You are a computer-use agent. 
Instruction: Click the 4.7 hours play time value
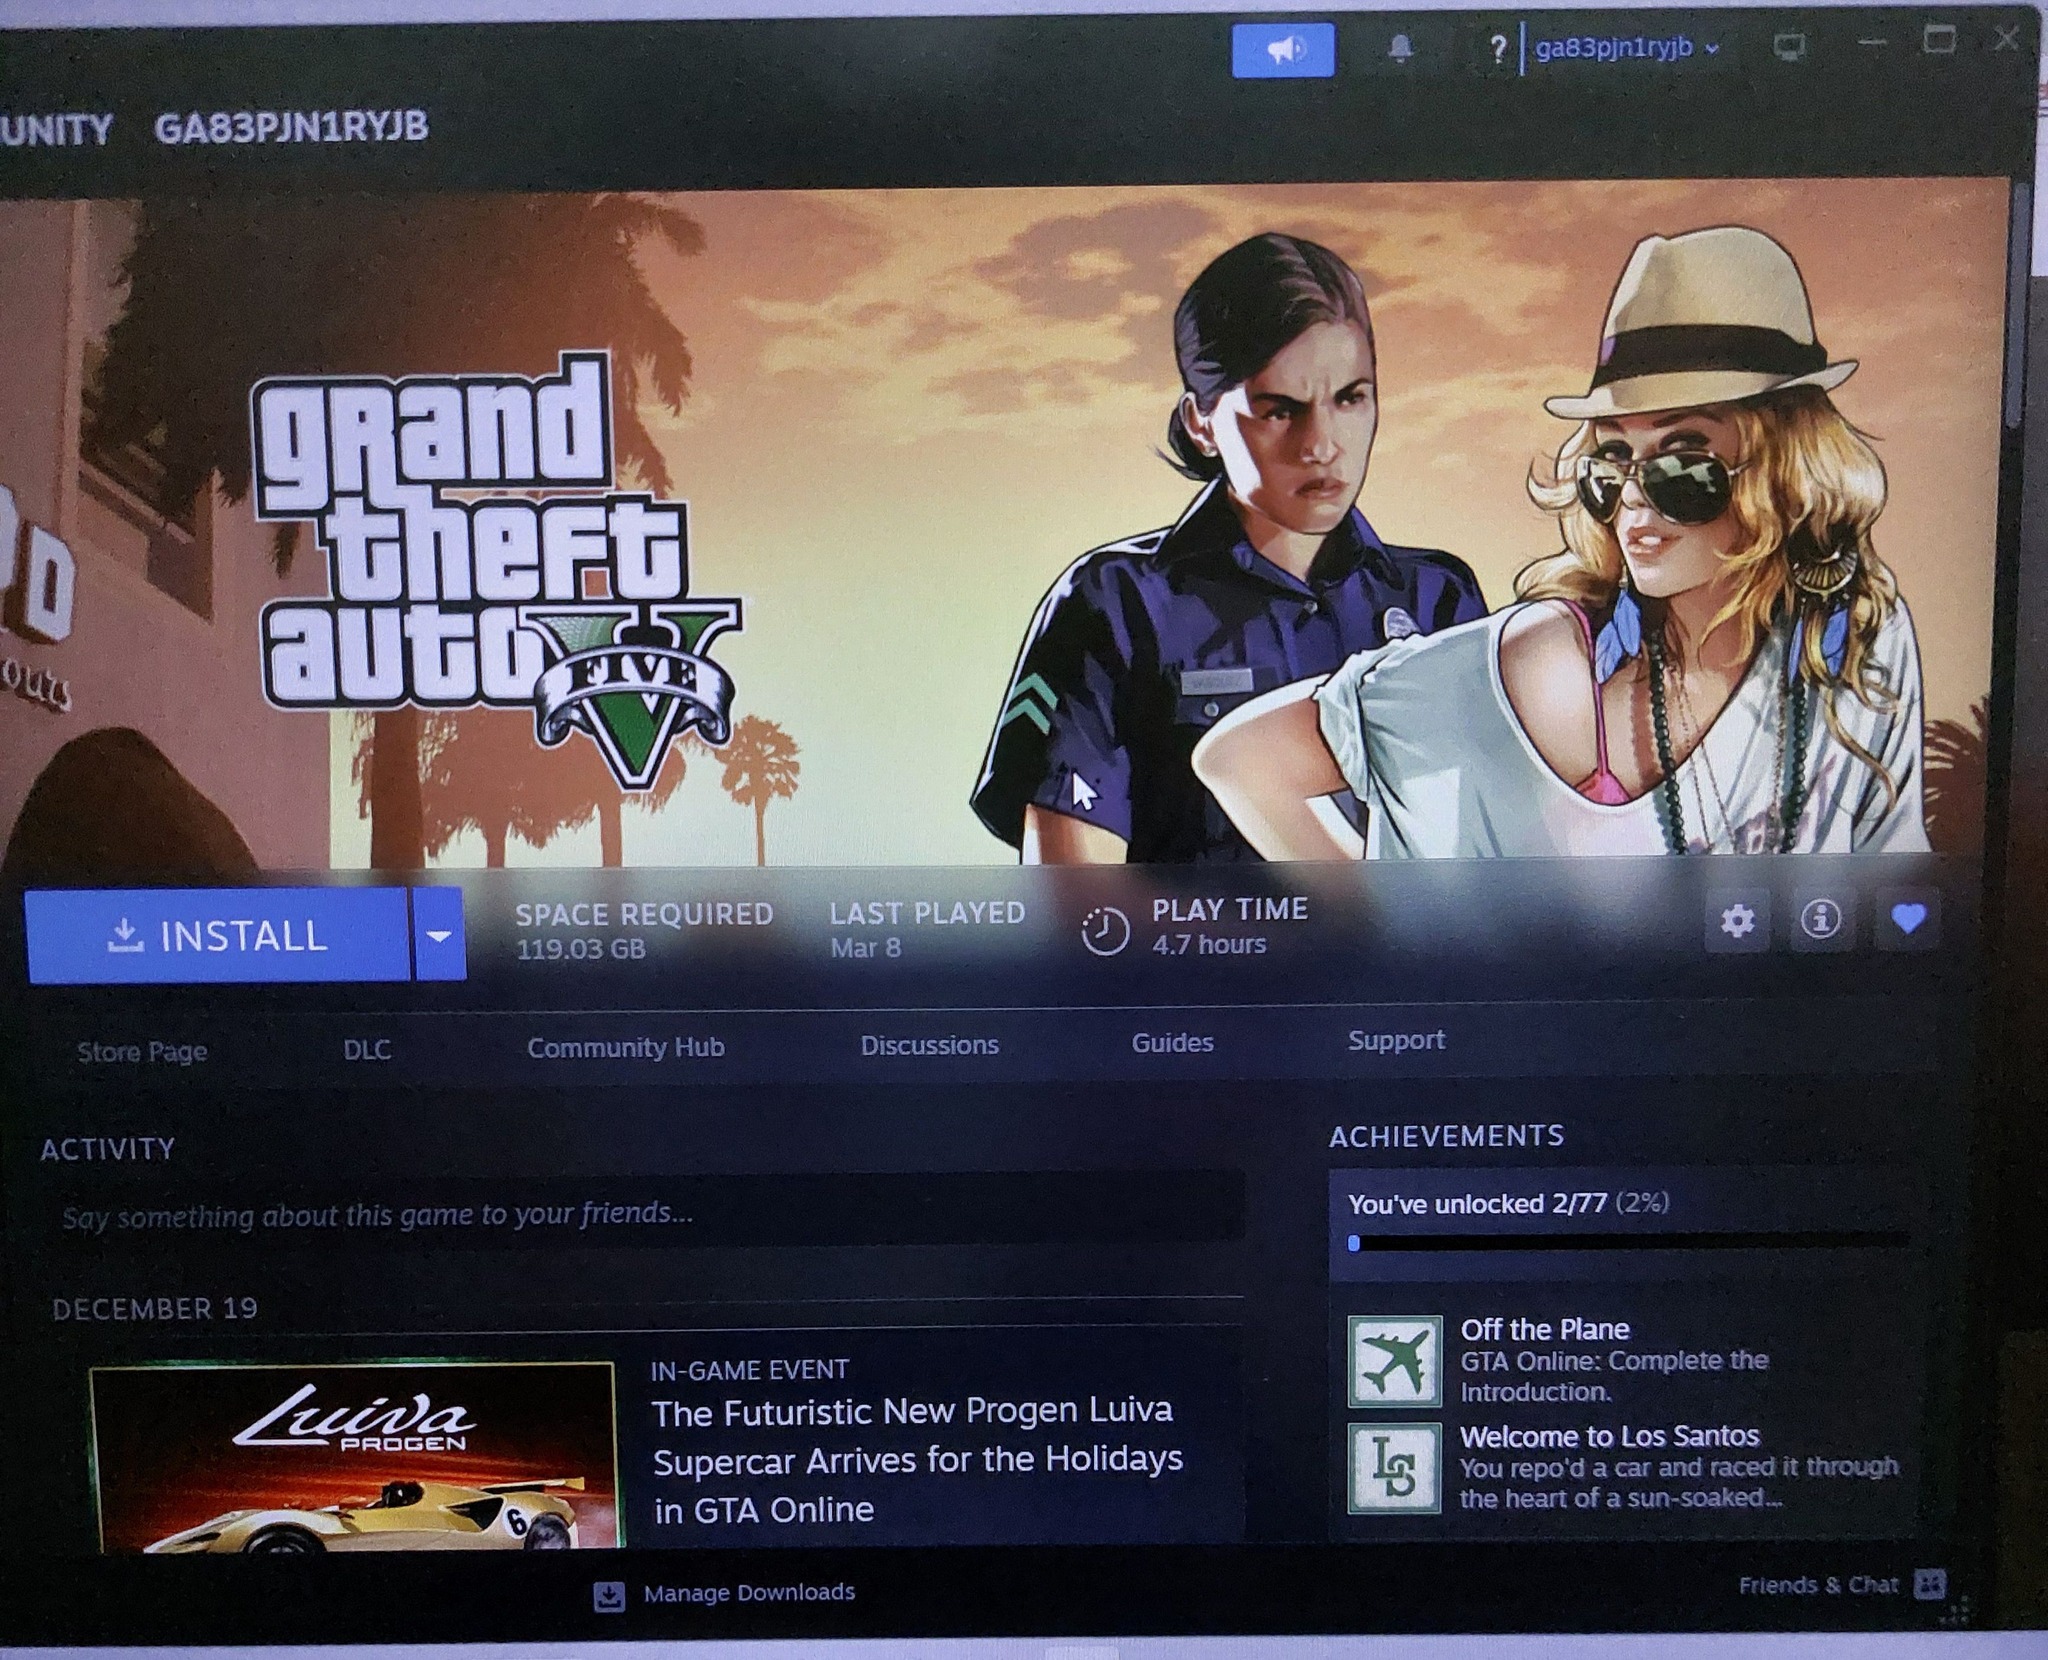coord(1209,944)
